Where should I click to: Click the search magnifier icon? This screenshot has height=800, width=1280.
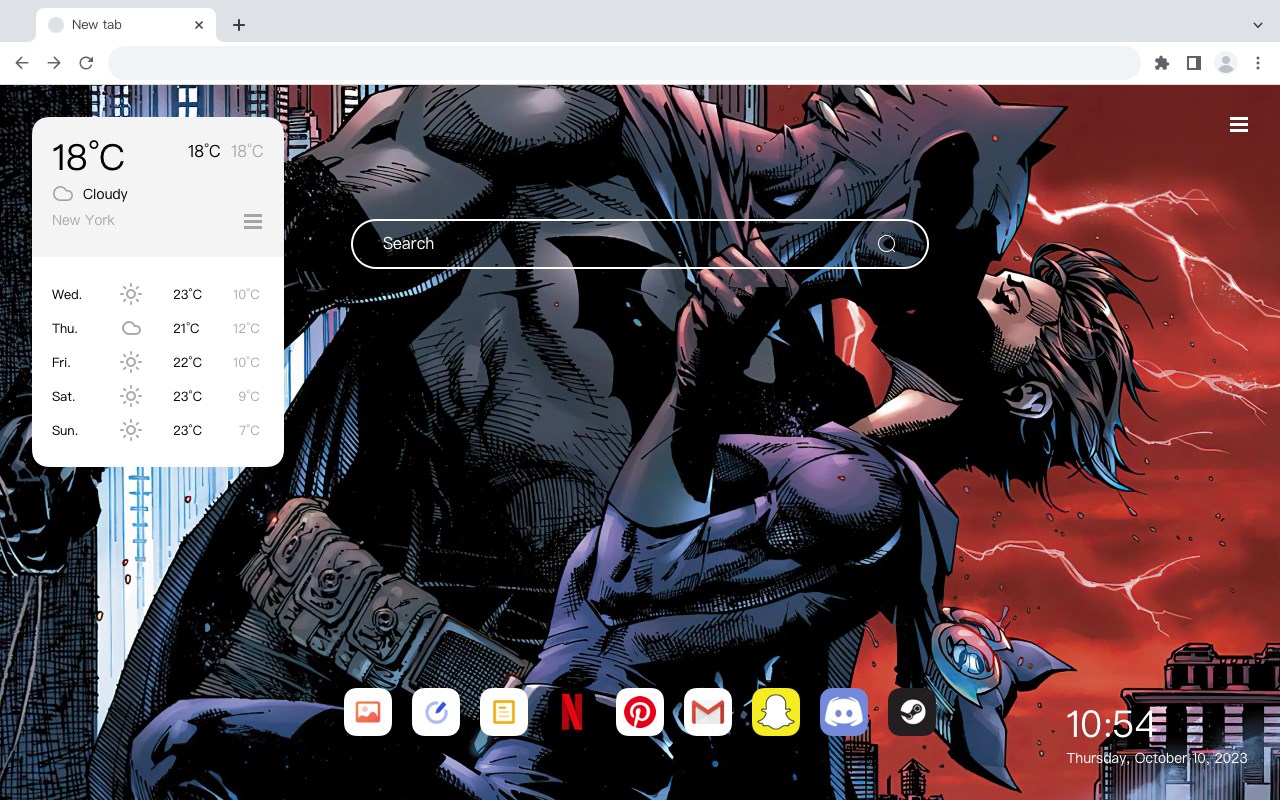click(x=887, y=244)
